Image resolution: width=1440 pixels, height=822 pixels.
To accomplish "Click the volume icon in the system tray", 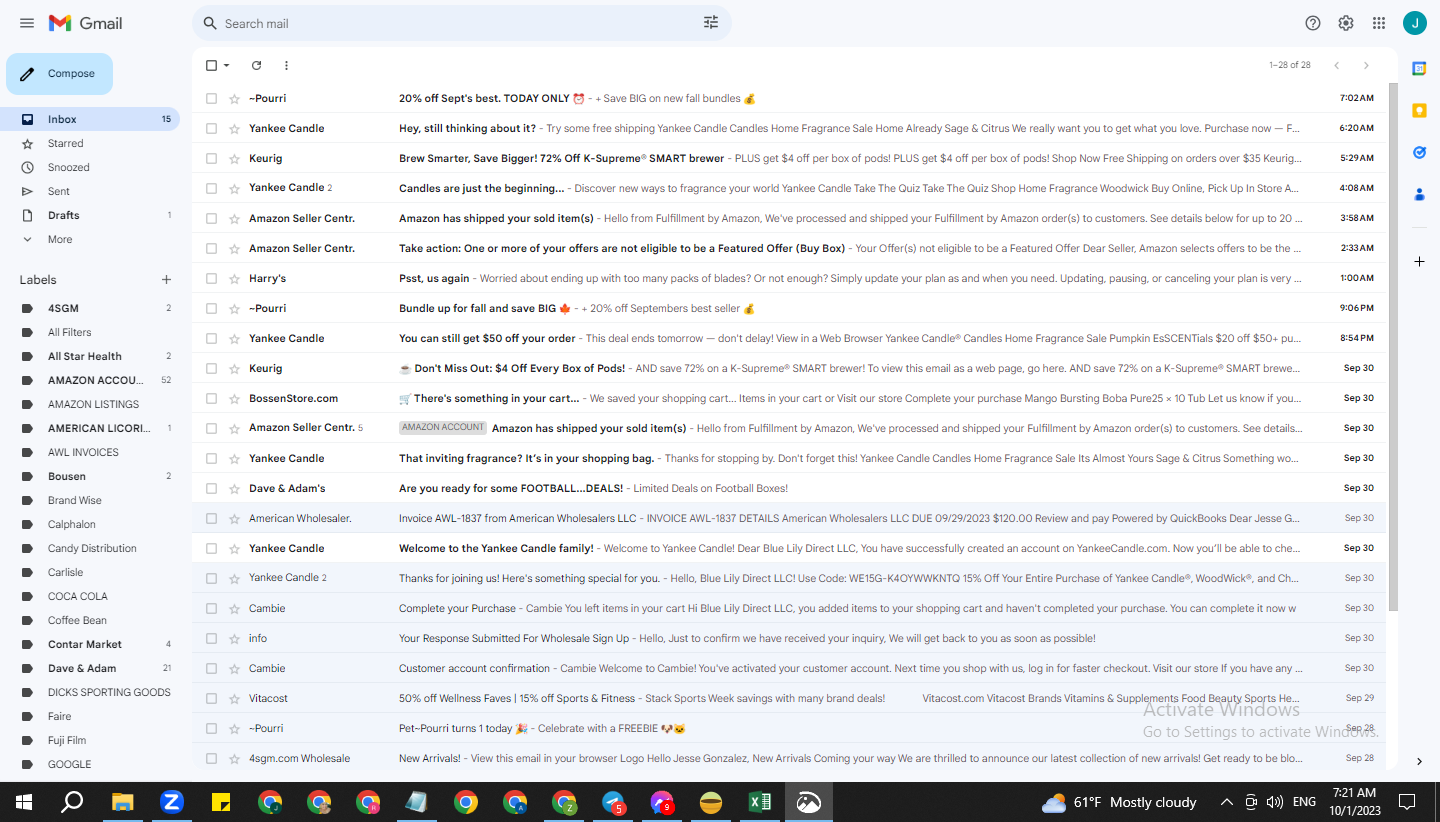I will pyautogui.click(x=1274, y=802).
